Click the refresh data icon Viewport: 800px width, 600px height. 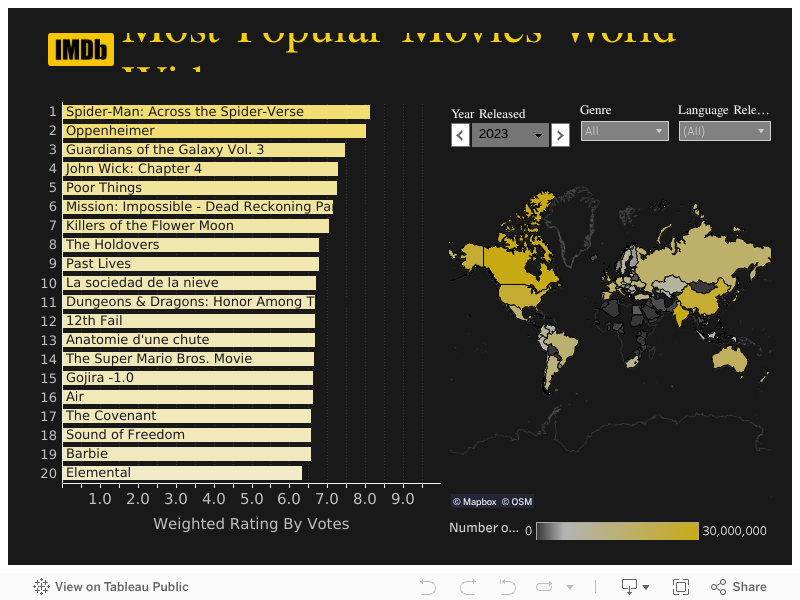pyautogui.click(x=544, y=587)
